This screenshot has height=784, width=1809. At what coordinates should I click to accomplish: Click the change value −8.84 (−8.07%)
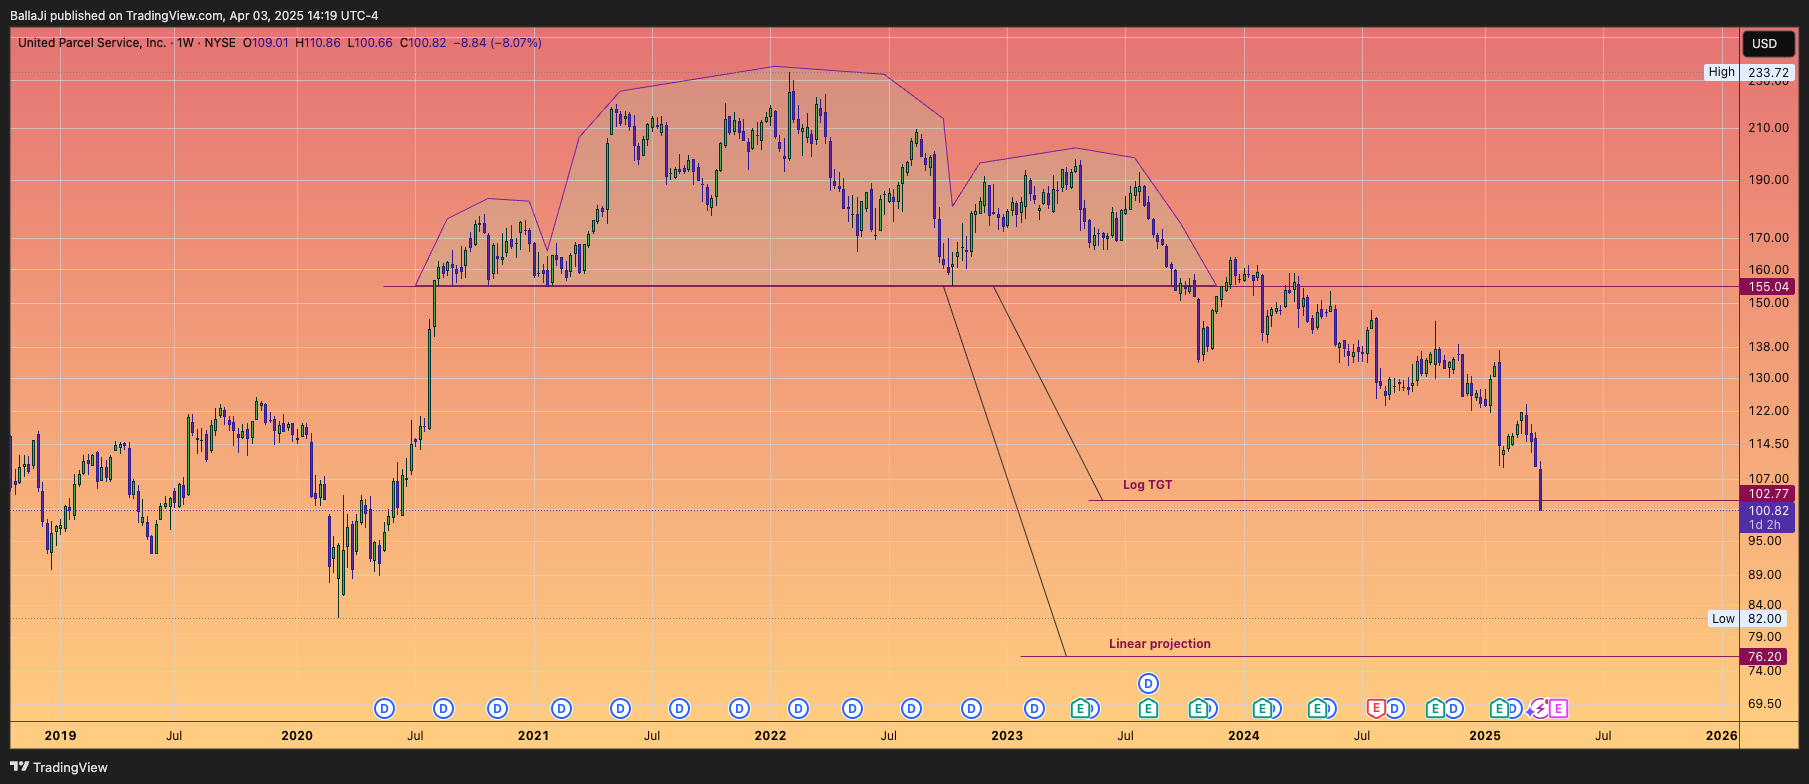(497, 43)
